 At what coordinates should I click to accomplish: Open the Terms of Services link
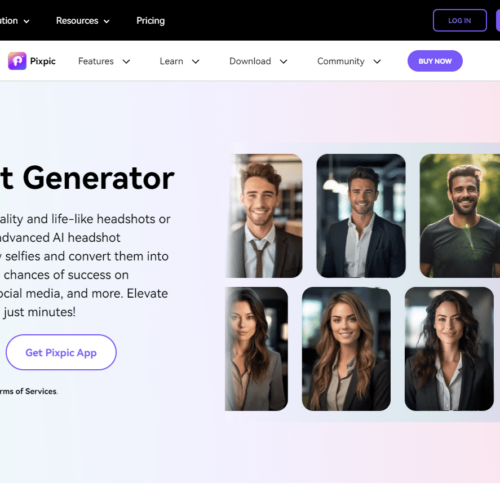click(29, 391)
